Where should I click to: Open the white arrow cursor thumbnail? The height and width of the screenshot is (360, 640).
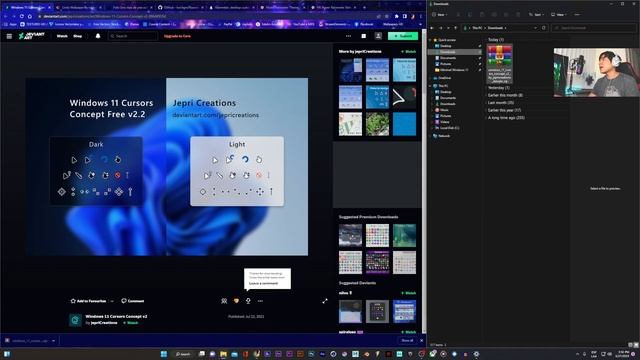404,97
